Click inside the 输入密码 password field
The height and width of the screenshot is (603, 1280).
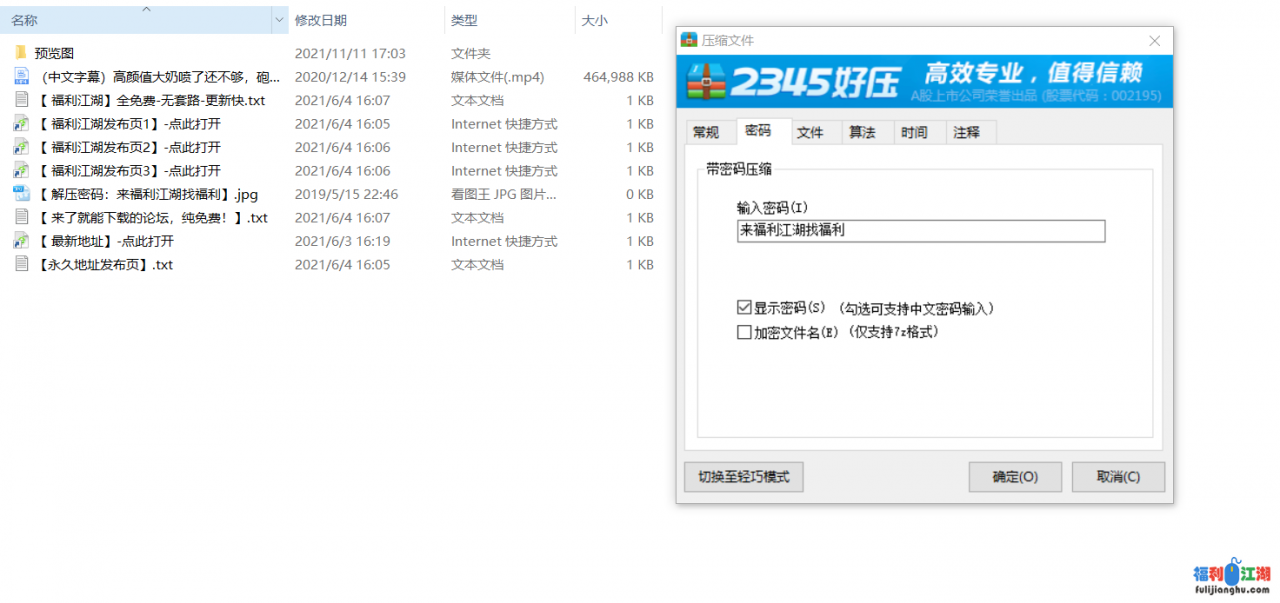click(920, 231)
